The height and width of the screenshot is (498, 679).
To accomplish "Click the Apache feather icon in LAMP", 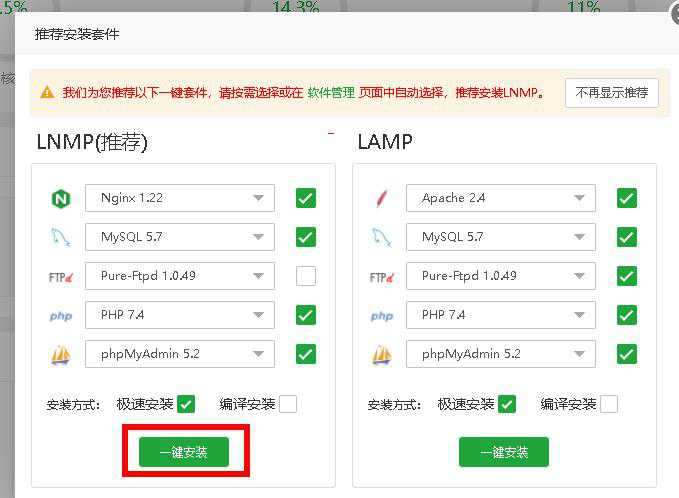I will (382, 199).
